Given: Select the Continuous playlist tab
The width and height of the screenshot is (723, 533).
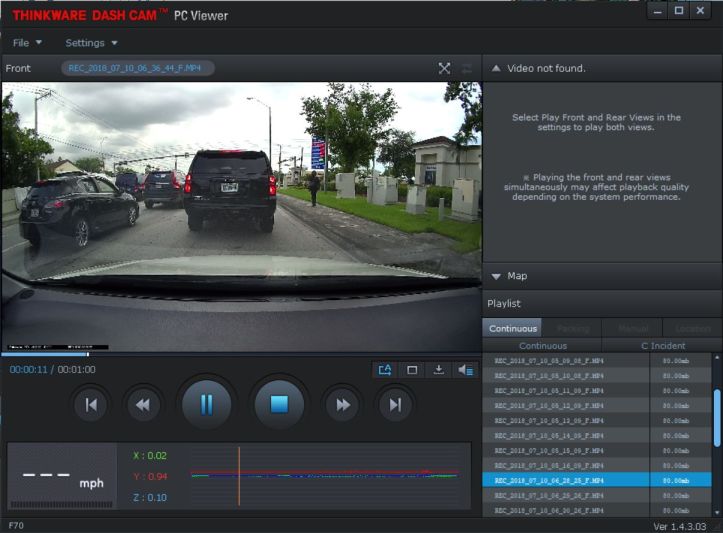Looking at the screenshot, I should (512, 328).
